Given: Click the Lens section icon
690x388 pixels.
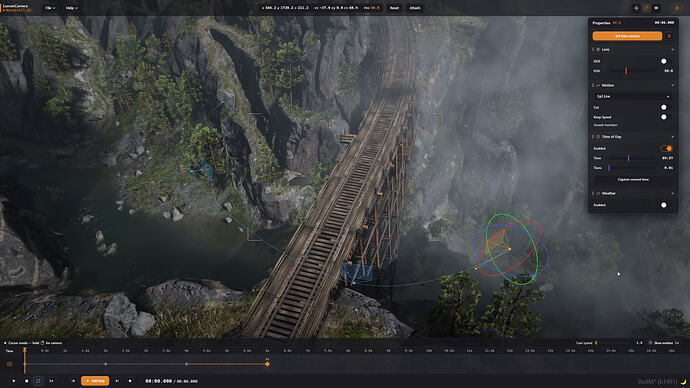Looking at the screenshot, I should pos(598,50).
